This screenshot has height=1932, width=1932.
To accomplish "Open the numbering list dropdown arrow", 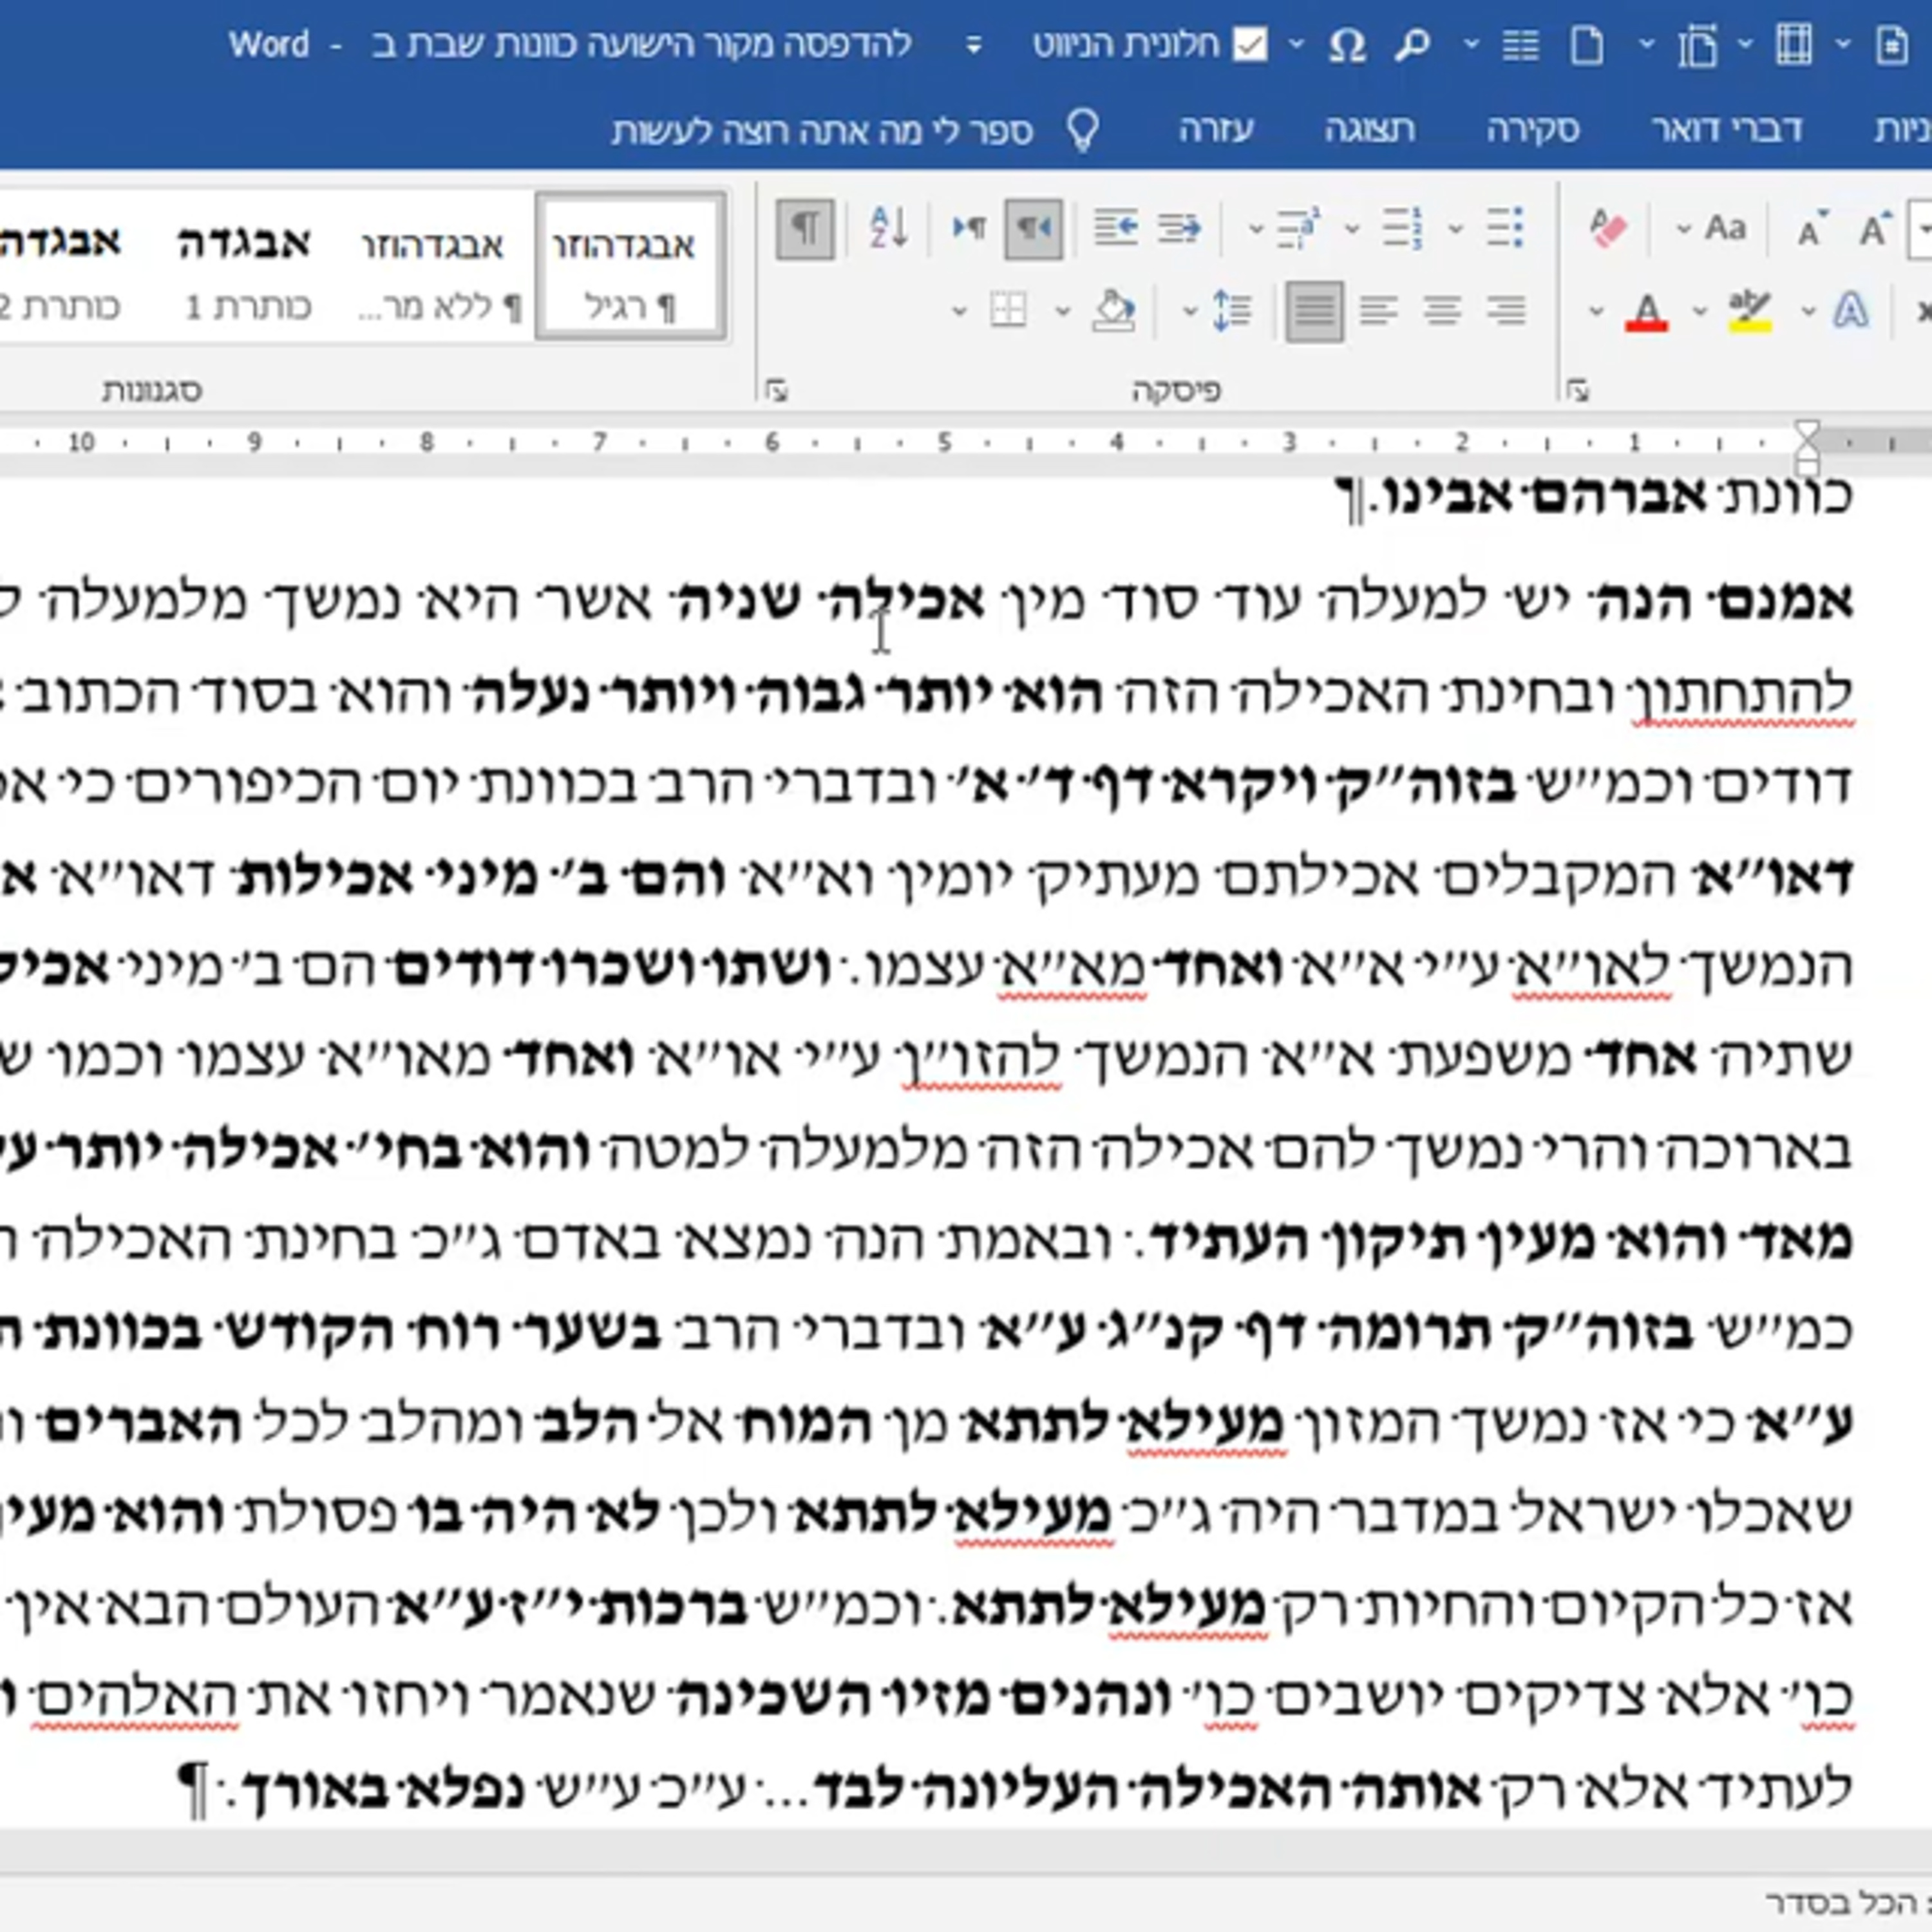I will click(x=1352, y=230).
